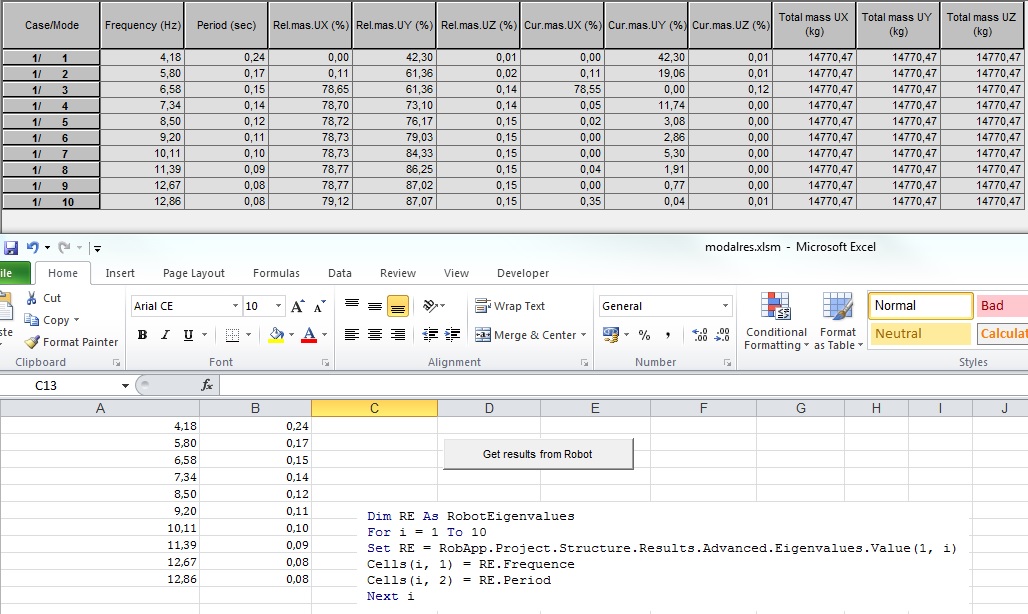Click the Increase Font Size icon
The image size is (1028, 614).
pyautogui.click(x=297, y=305)
